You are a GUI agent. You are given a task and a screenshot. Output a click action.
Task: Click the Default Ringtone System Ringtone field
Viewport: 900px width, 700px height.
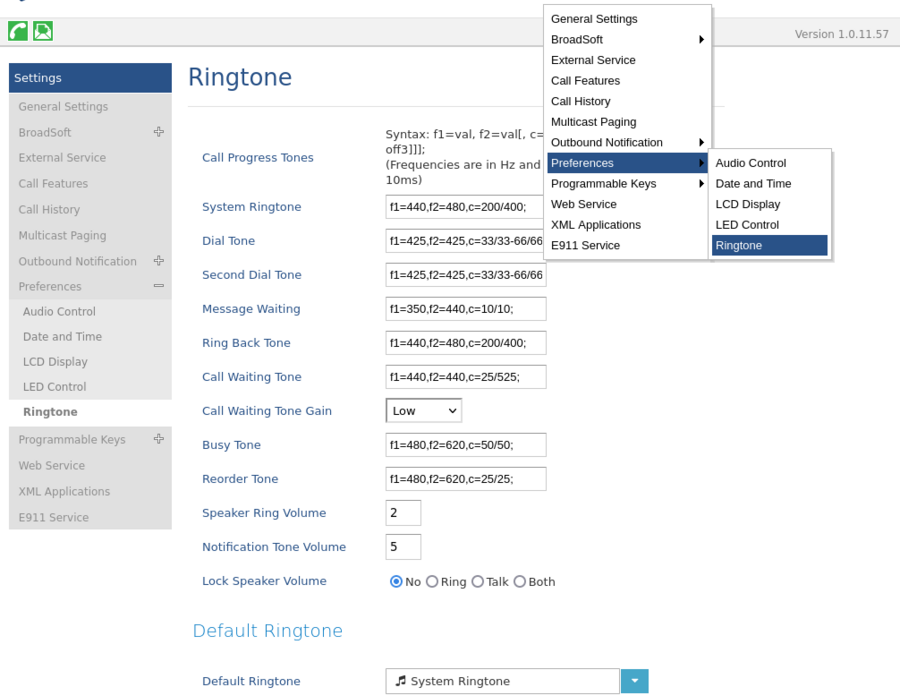click(x=502, y=681)
